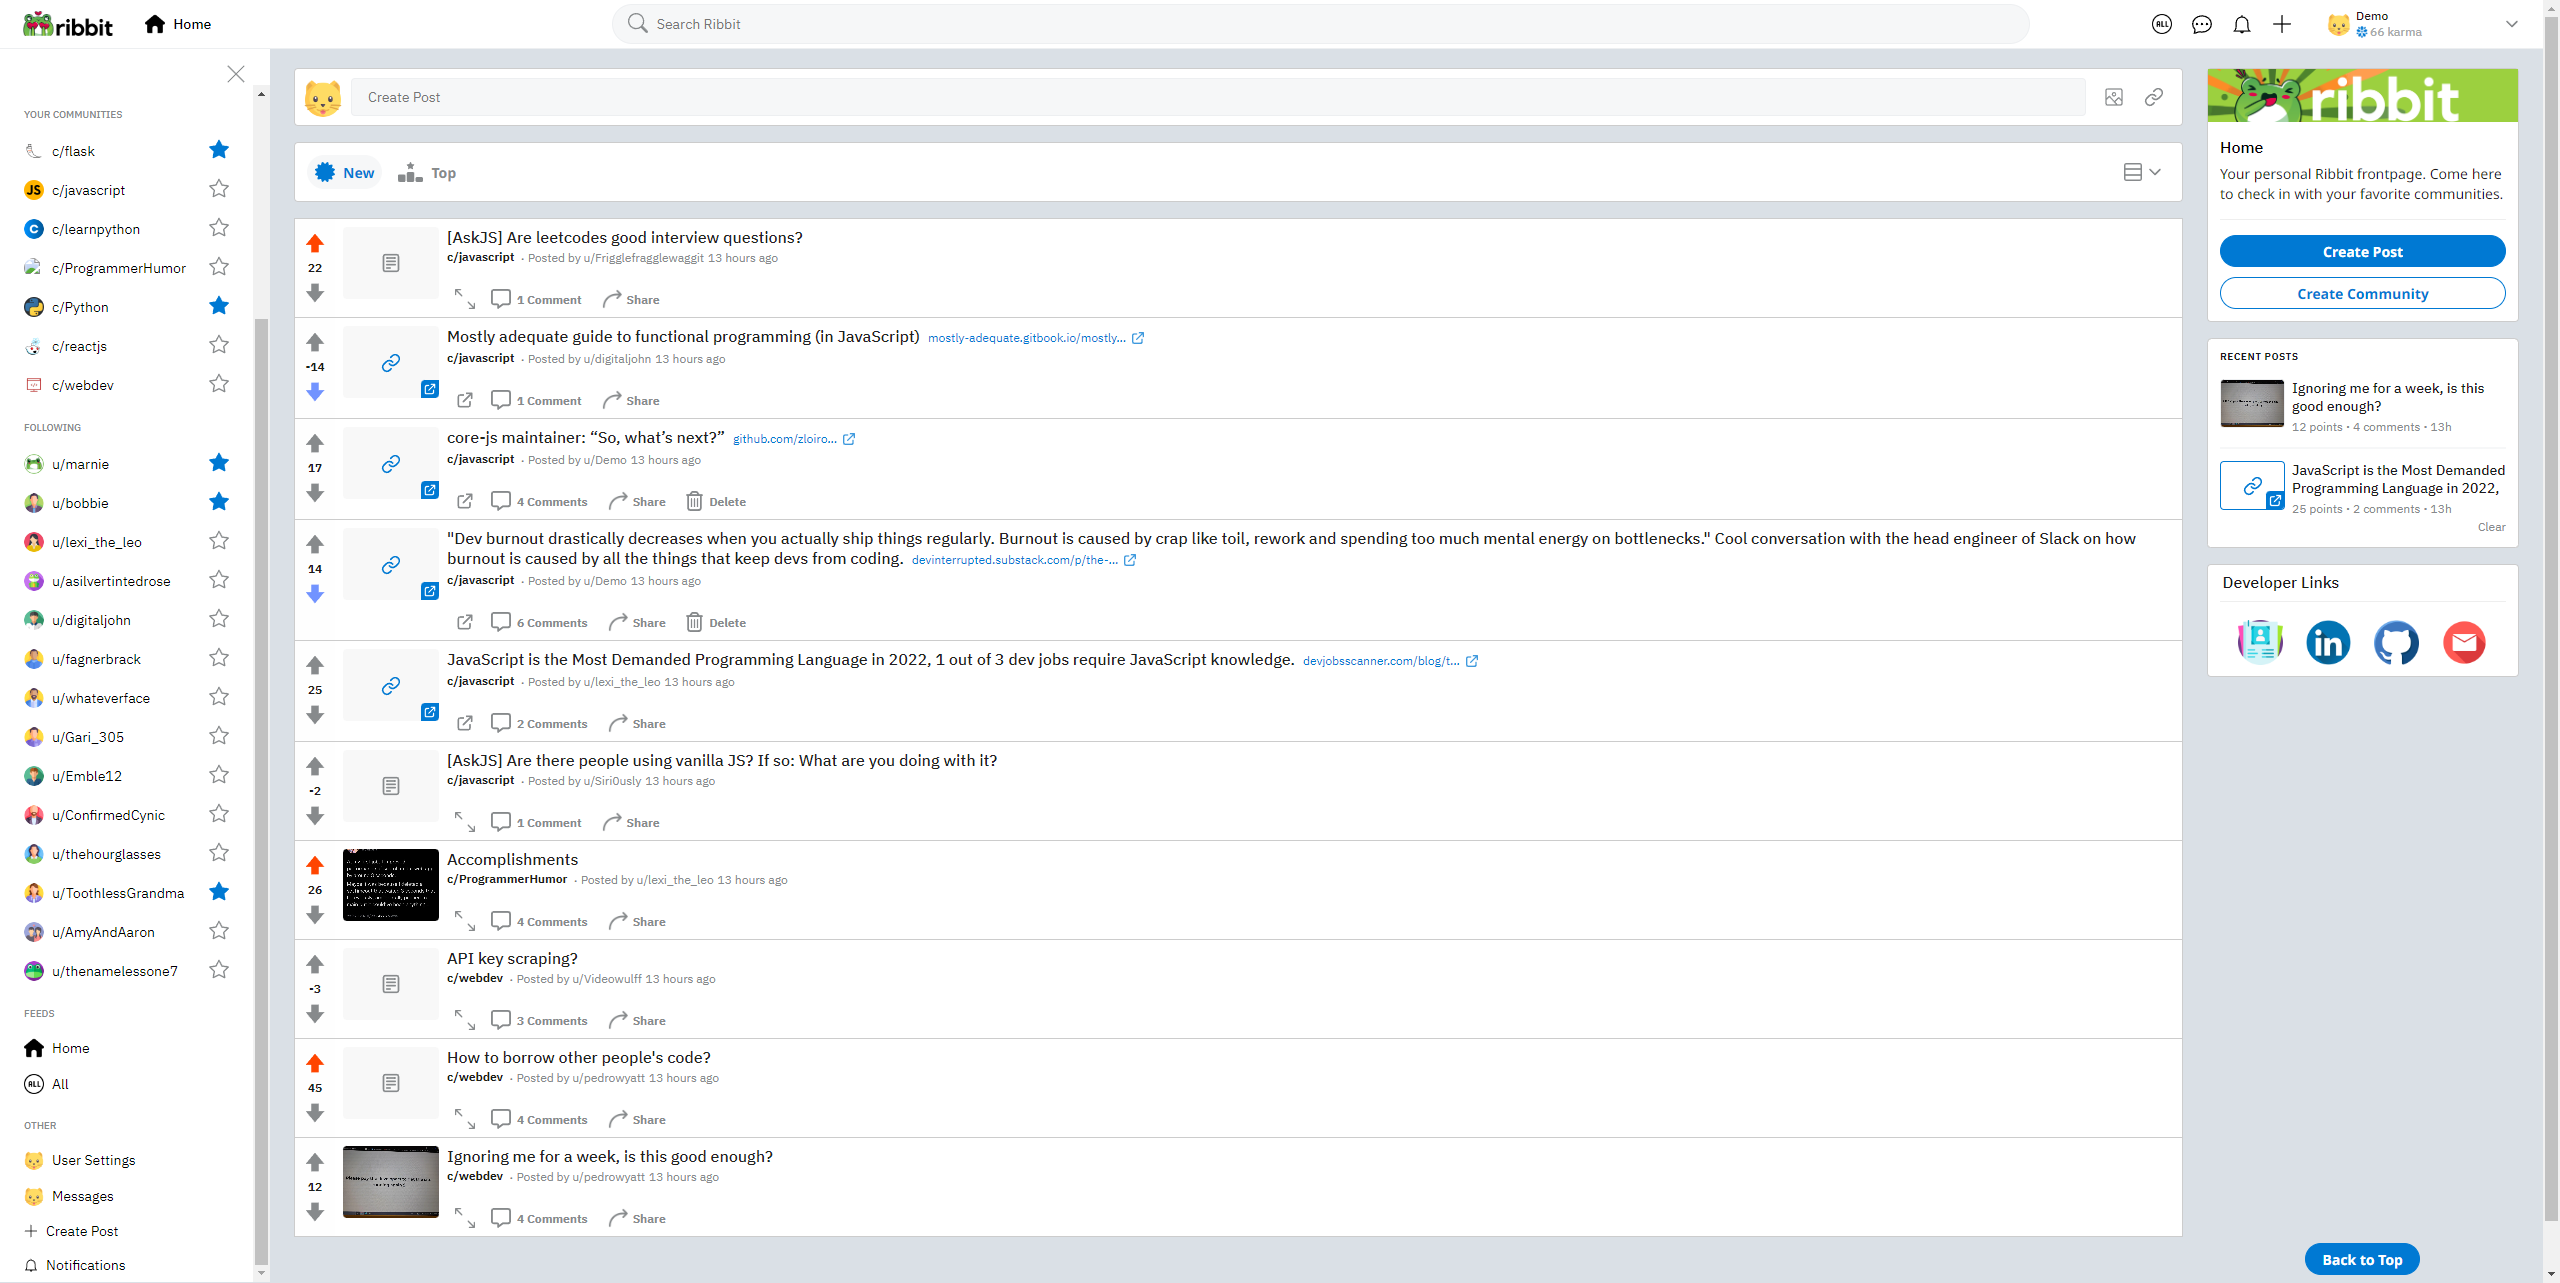Click the Create Post text field
2560x1283 pixels.
pyautogui.click(x=1217, y=97)
